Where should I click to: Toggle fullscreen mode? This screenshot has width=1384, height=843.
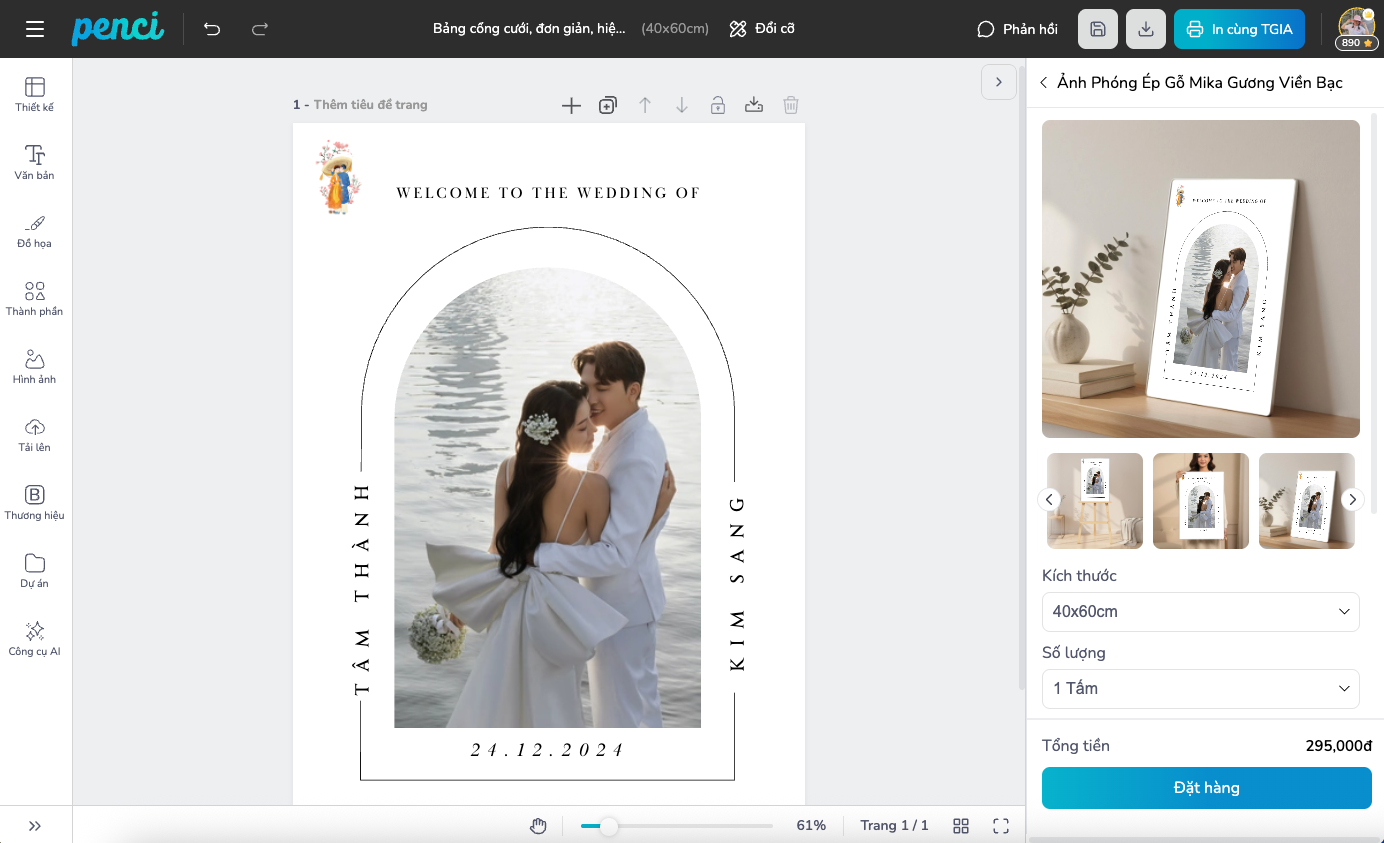tap(1001, 825)
